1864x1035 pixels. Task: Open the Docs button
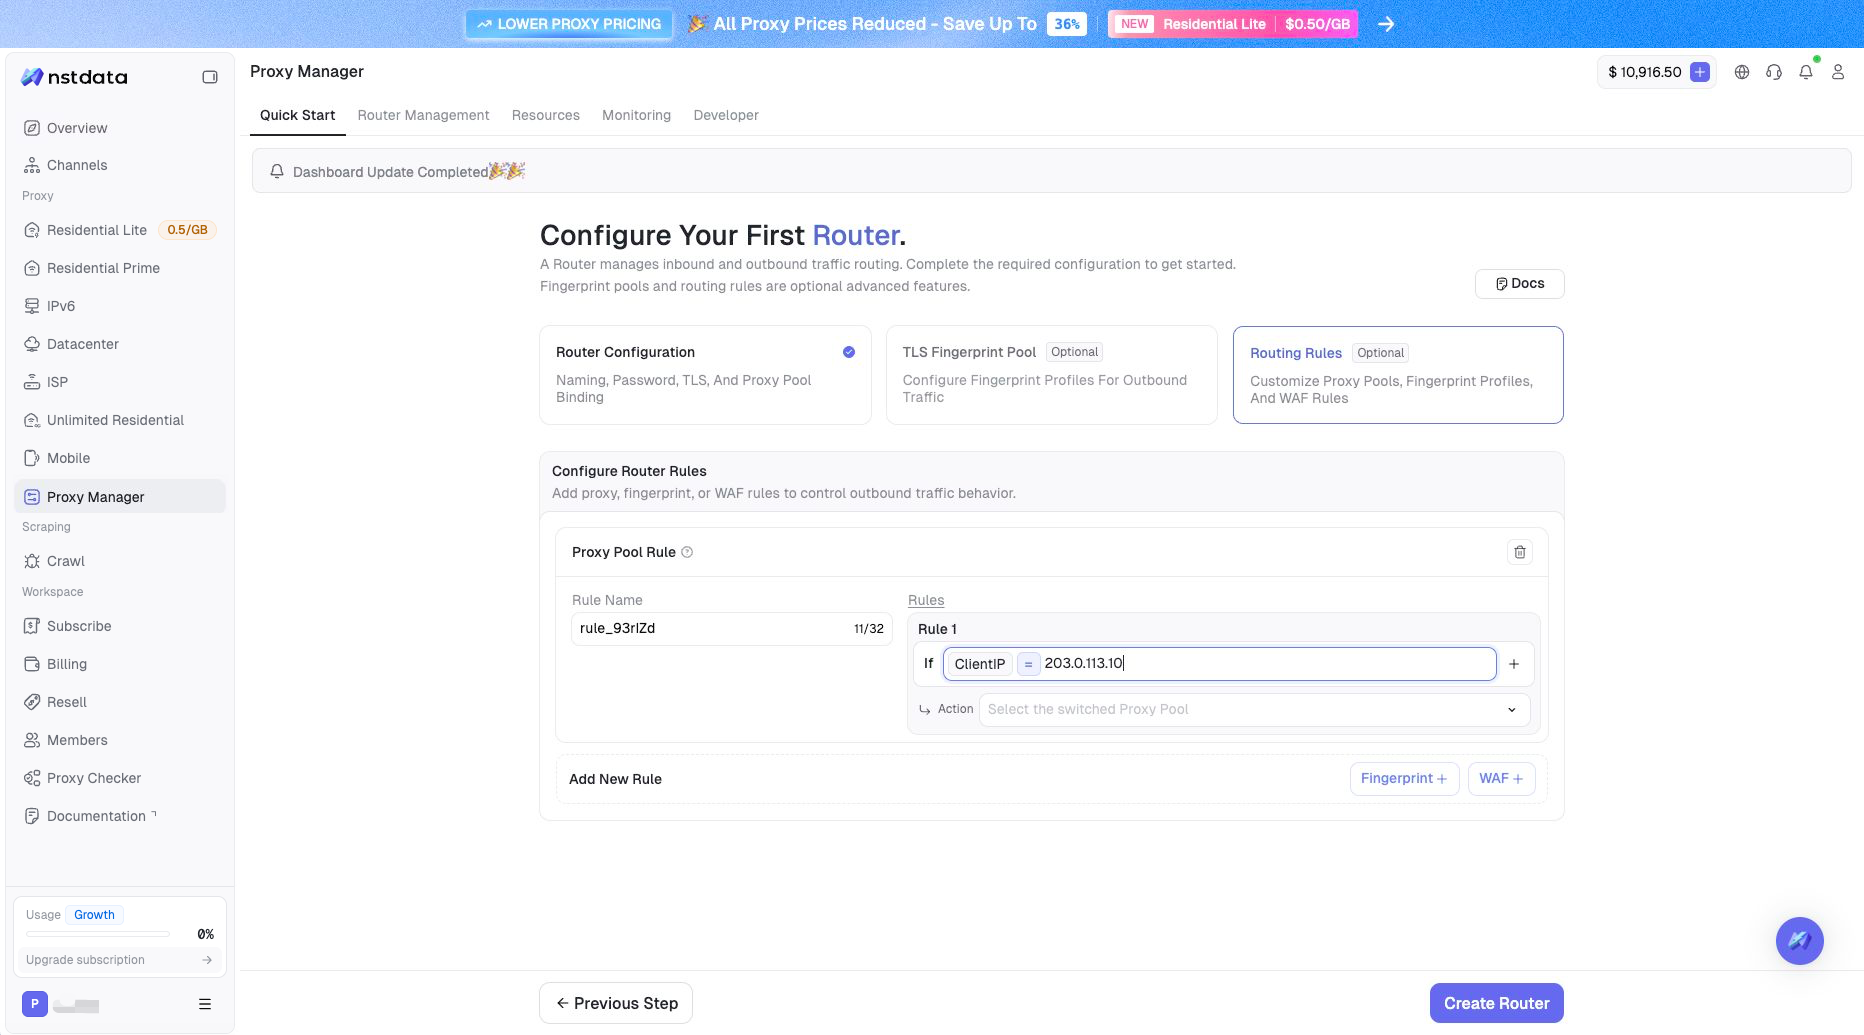[x=1520, y=284]
